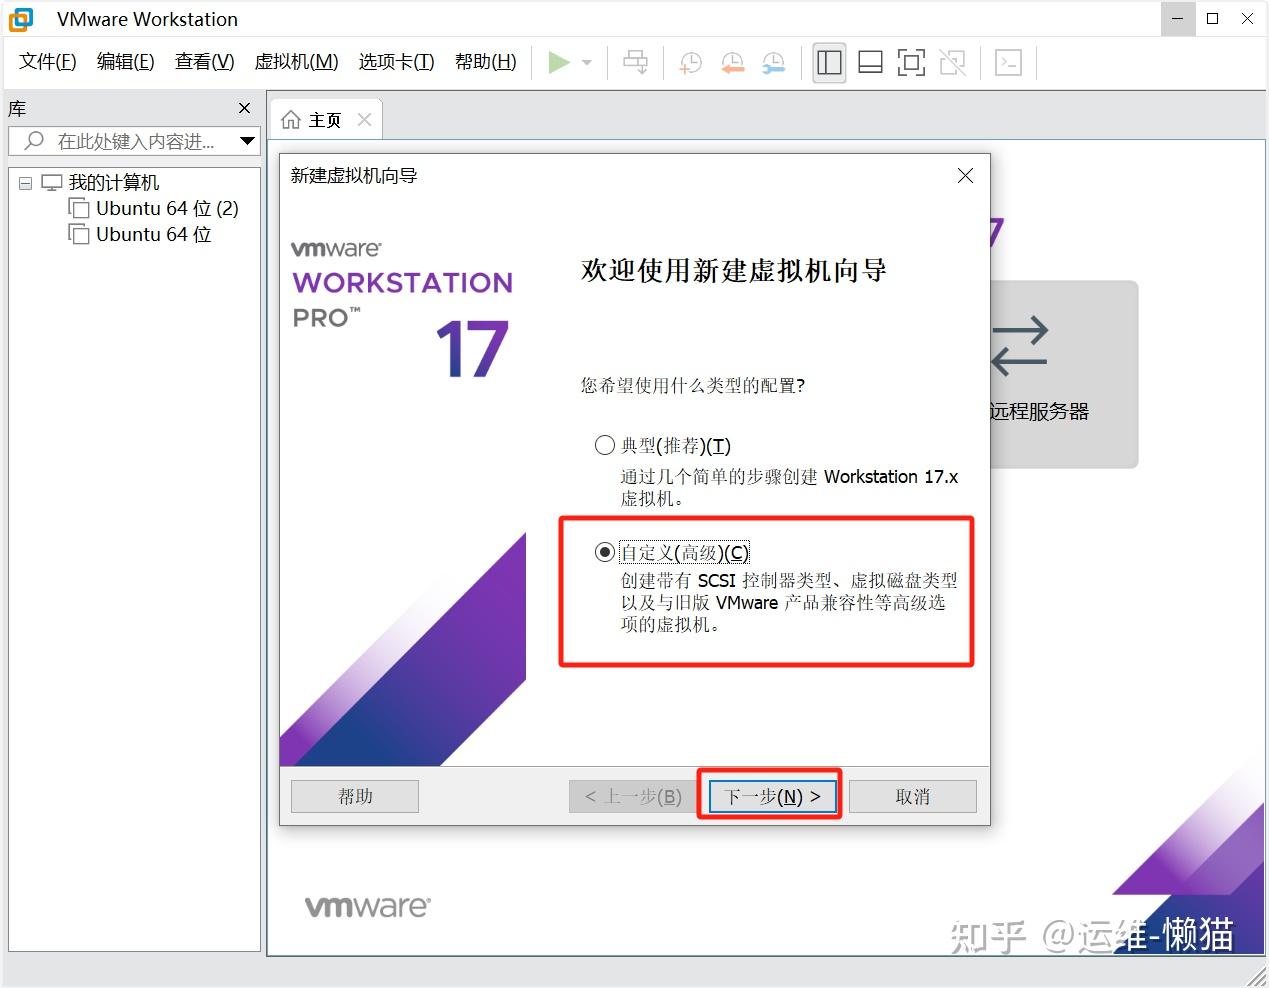Open the power options dropdown arrow
This screenshot has width=1269, height=988.
tap(585, 62)
